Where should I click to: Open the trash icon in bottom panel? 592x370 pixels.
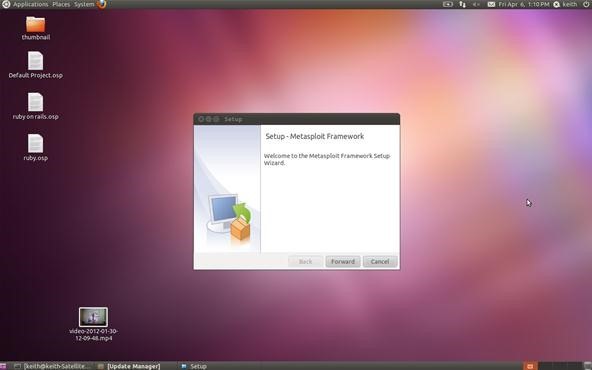[x=587, y=366]
